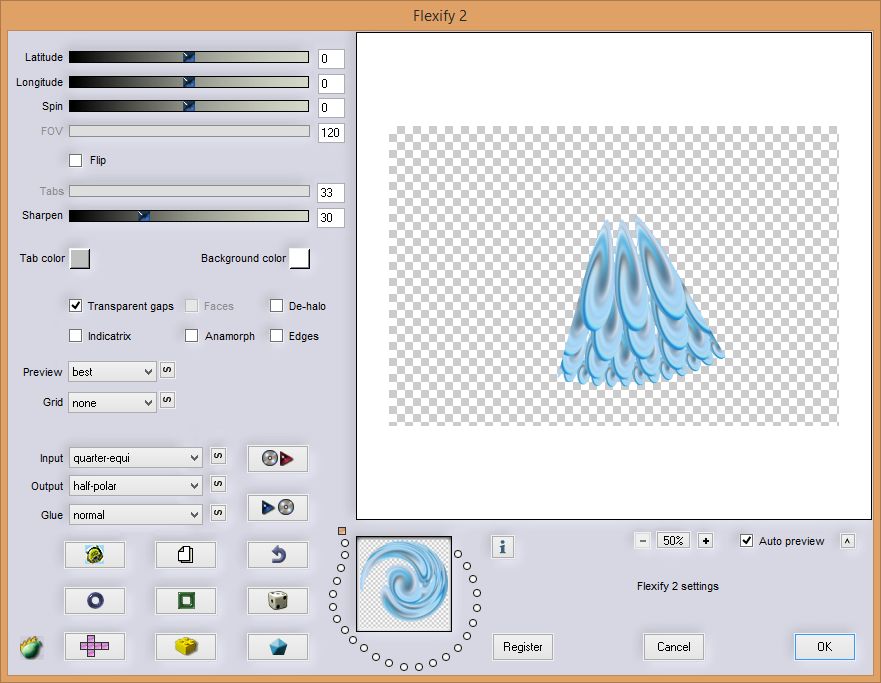
Task: Open the Background color swatch
Action: [x=299, y=258]
